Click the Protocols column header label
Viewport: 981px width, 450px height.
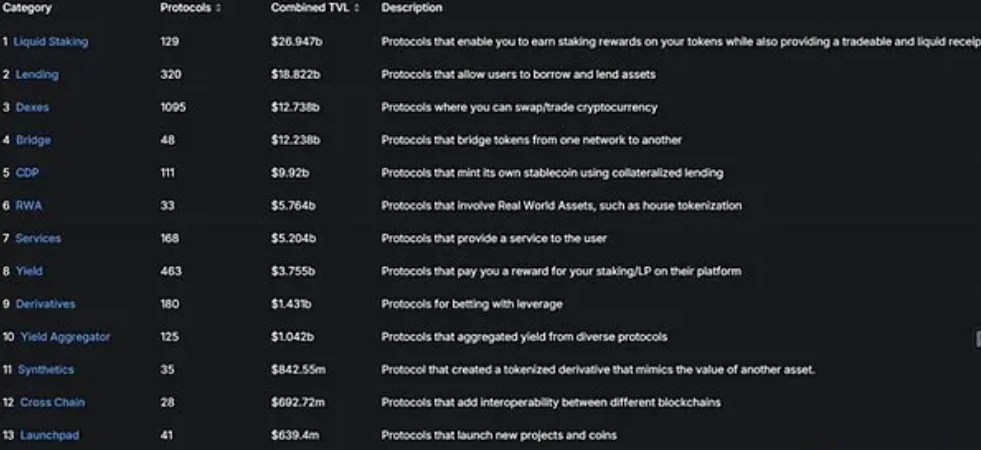tap(185, 8)
